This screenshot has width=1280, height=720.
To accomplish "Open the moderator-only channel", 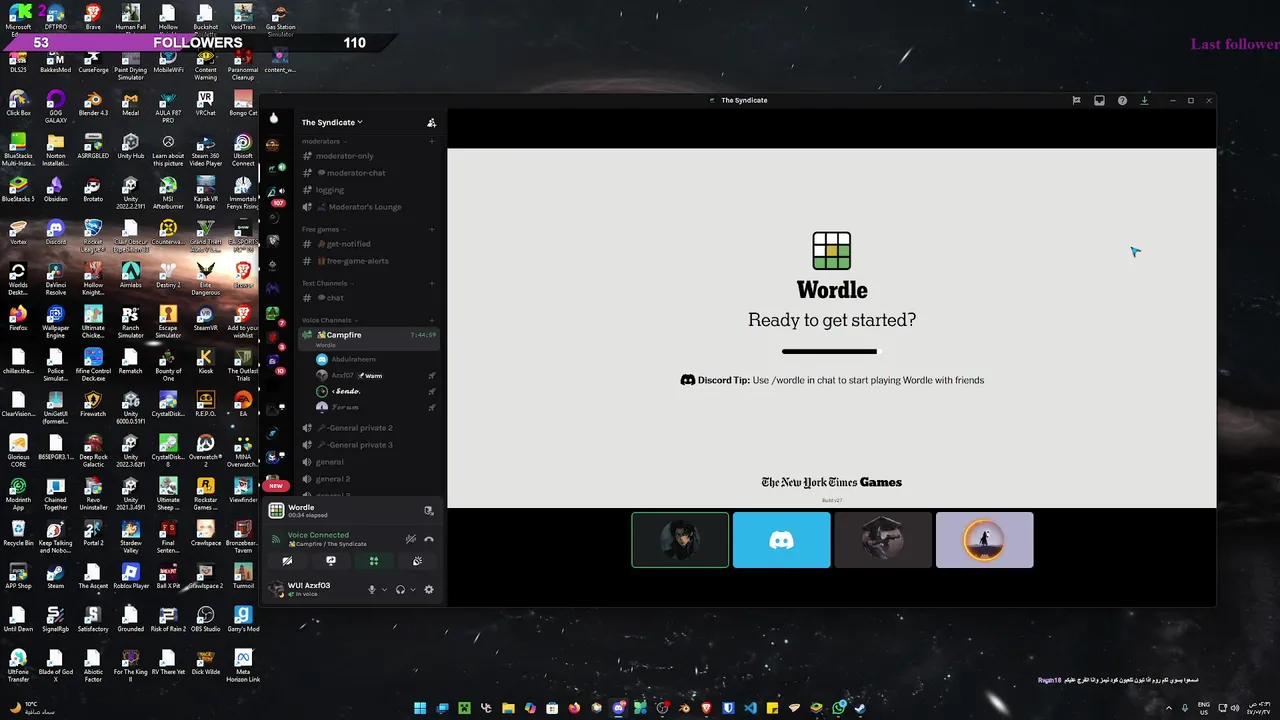I will [x=369, y=156].
